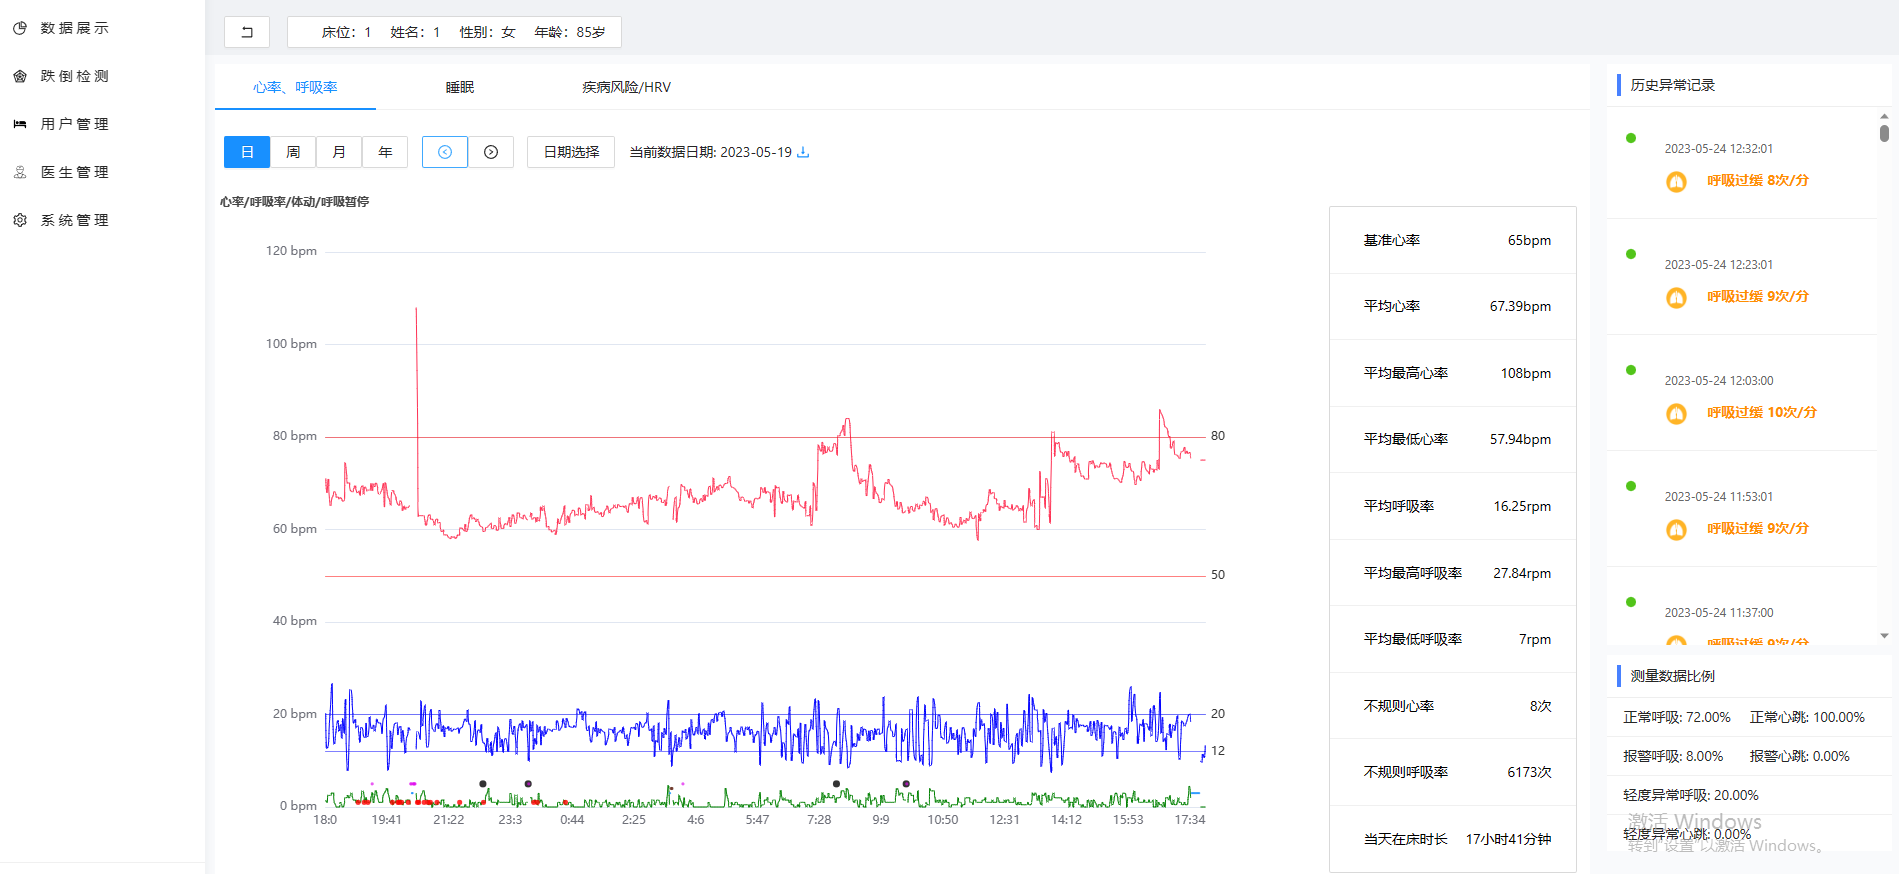The width and height of the screenshot is (1899, 874).
Task: Download data using the export icon
Action: pyautogui.click(x=803, y=152)
